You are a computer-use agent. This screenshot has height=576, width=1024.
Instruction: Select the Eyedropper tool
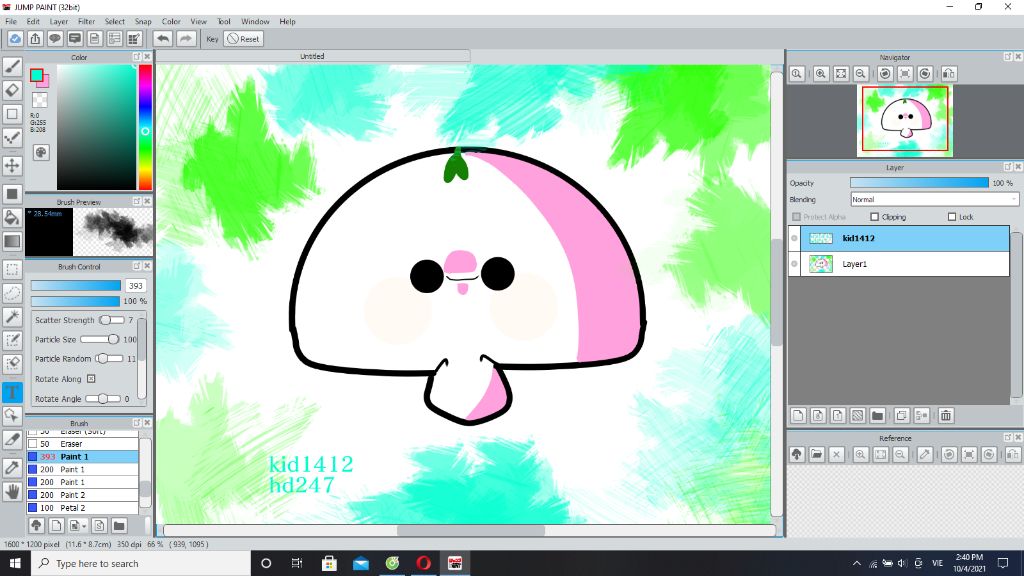click(12, 467)
